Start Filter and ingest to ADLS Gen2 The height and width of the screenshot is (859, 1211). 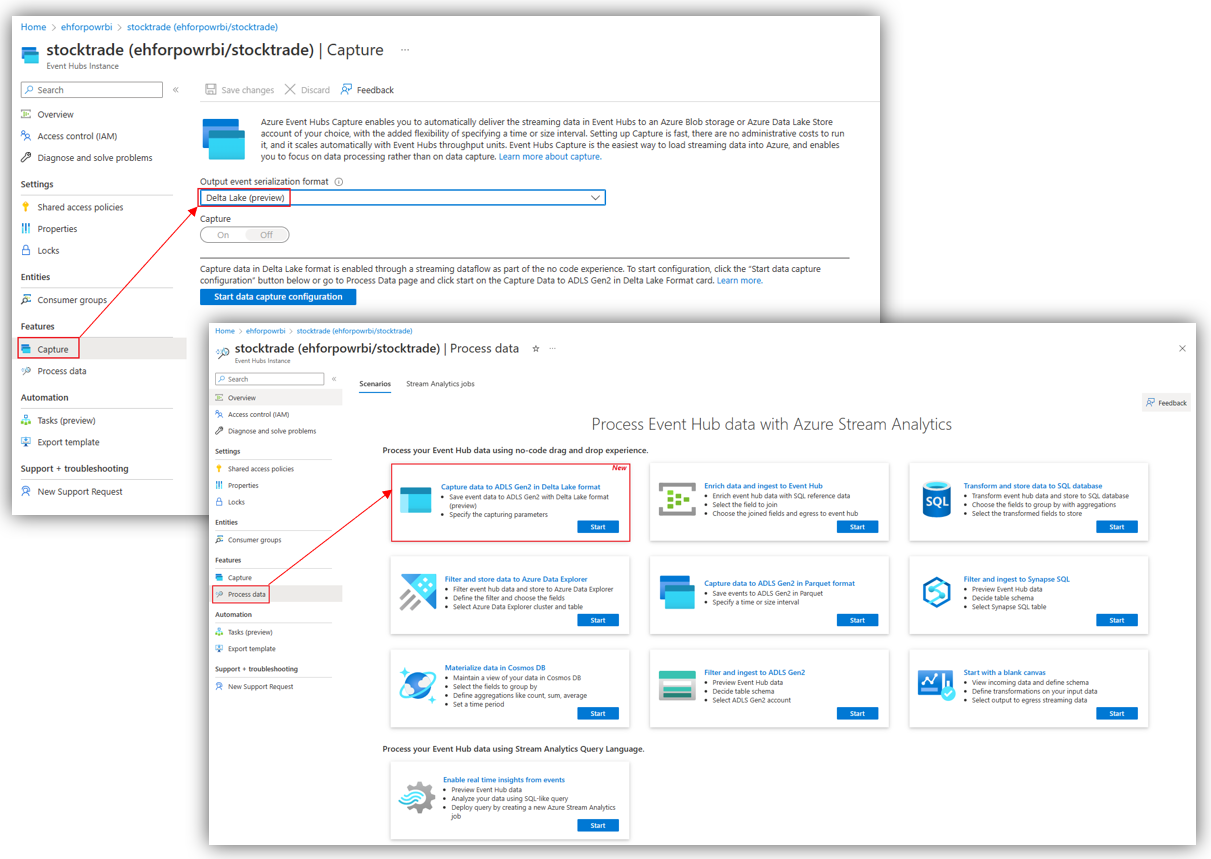tap(857, 713)
